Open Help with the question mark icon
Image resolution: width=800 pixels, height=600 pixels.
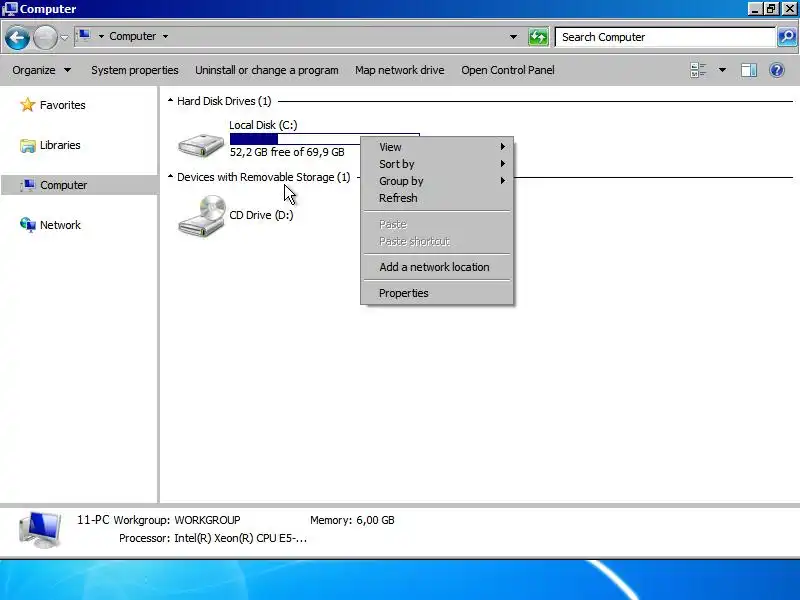pyautogui.click(x=777, y=70)
